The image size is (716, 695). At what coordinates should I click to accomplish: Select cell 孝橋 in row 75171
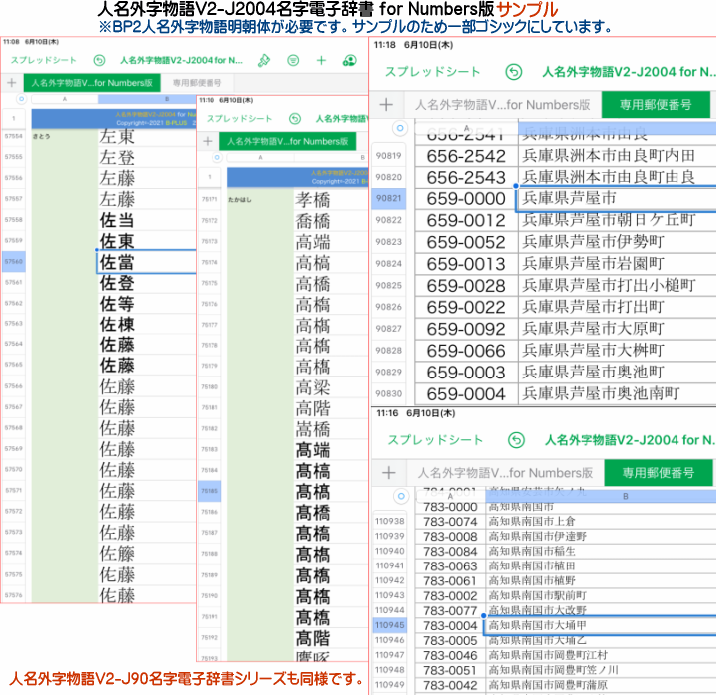pos(331,200)
